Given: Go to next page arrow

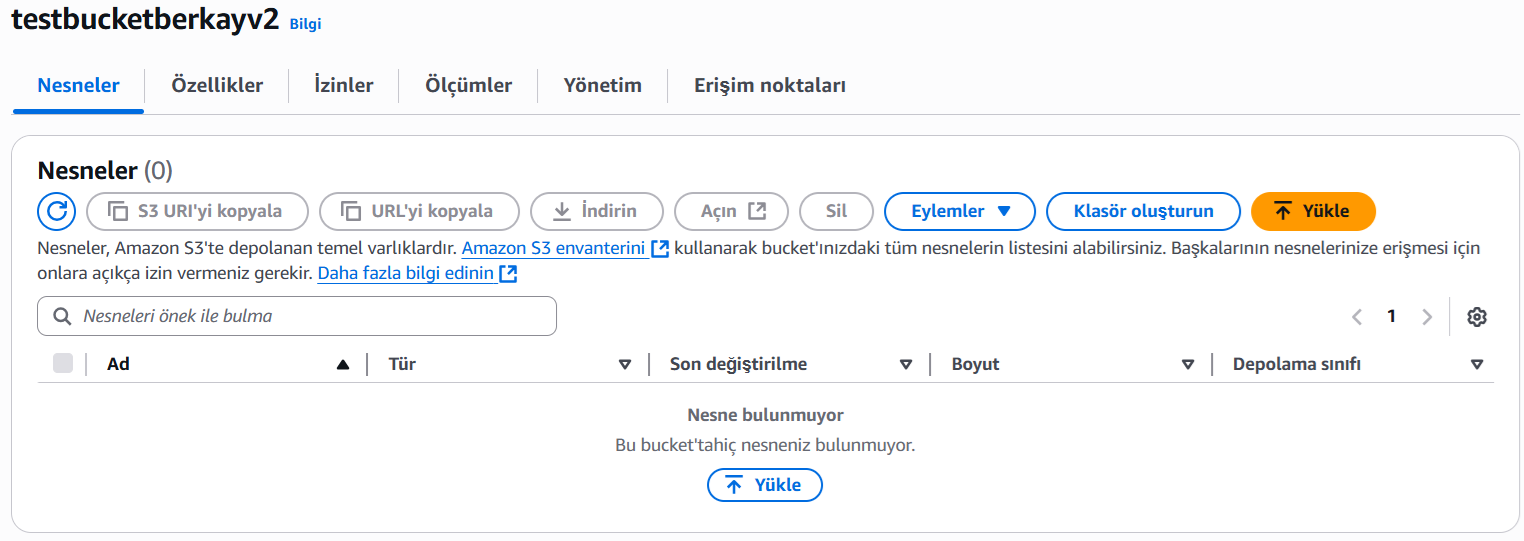Looking at the screenshot, I should coord(1427,317).
